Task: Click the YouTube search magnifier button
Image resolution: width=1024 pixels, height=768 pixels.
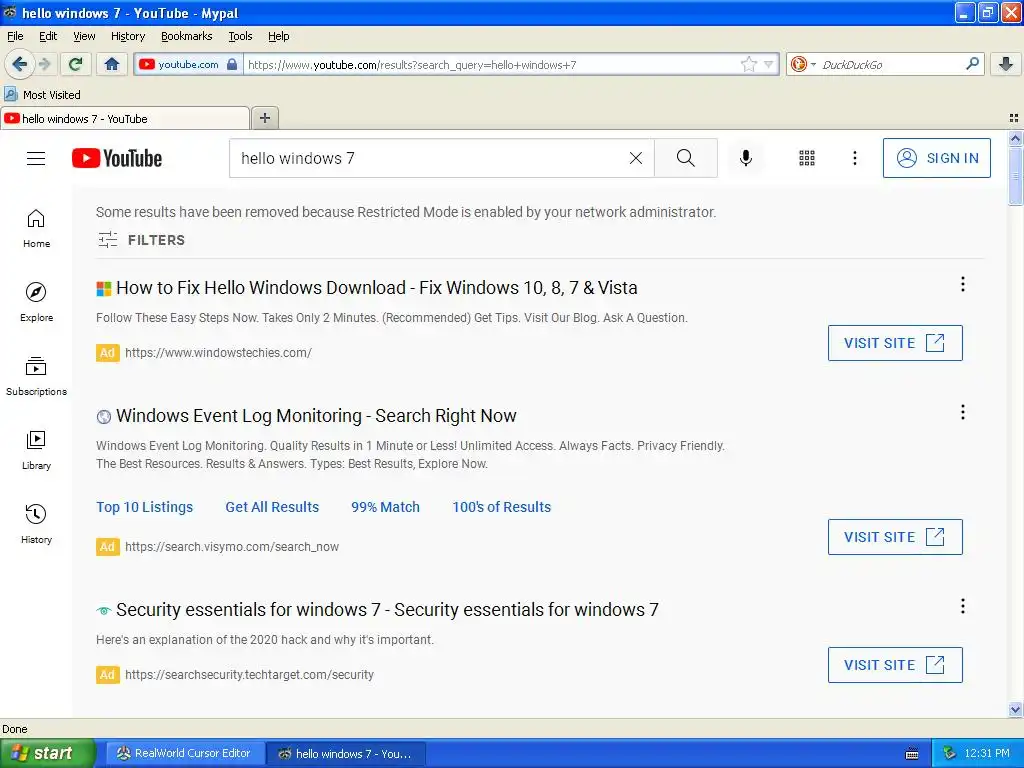Action: click(686, 158)
